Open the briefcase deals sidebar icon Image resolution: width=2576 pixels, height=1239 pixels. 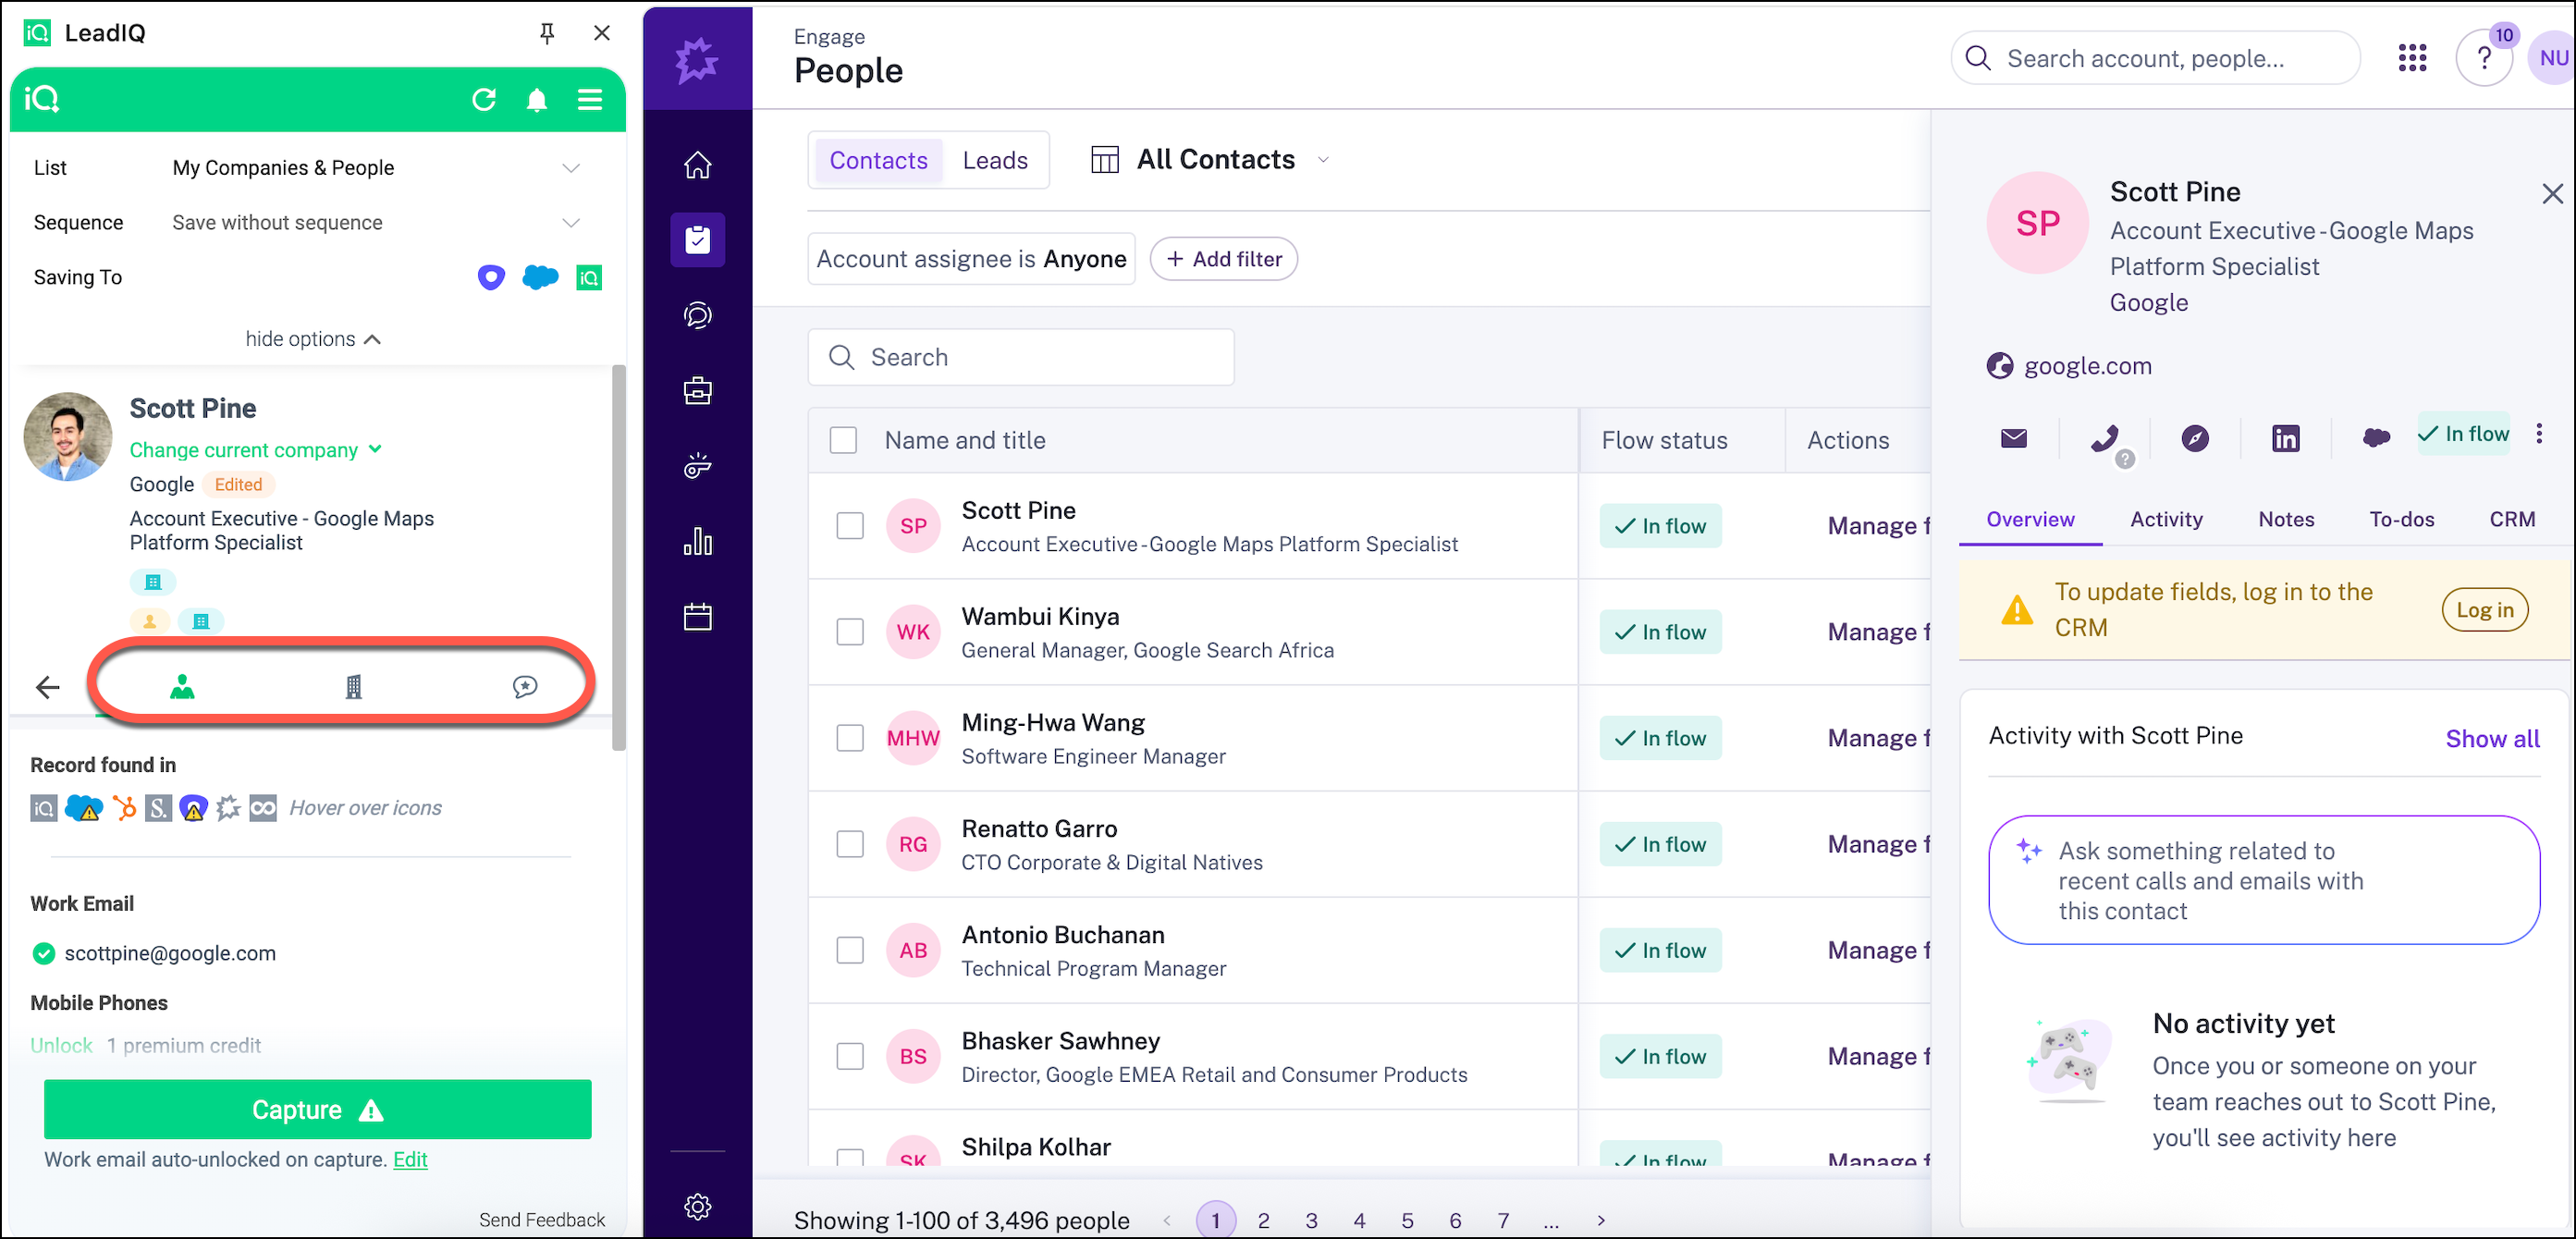[697, 391]
